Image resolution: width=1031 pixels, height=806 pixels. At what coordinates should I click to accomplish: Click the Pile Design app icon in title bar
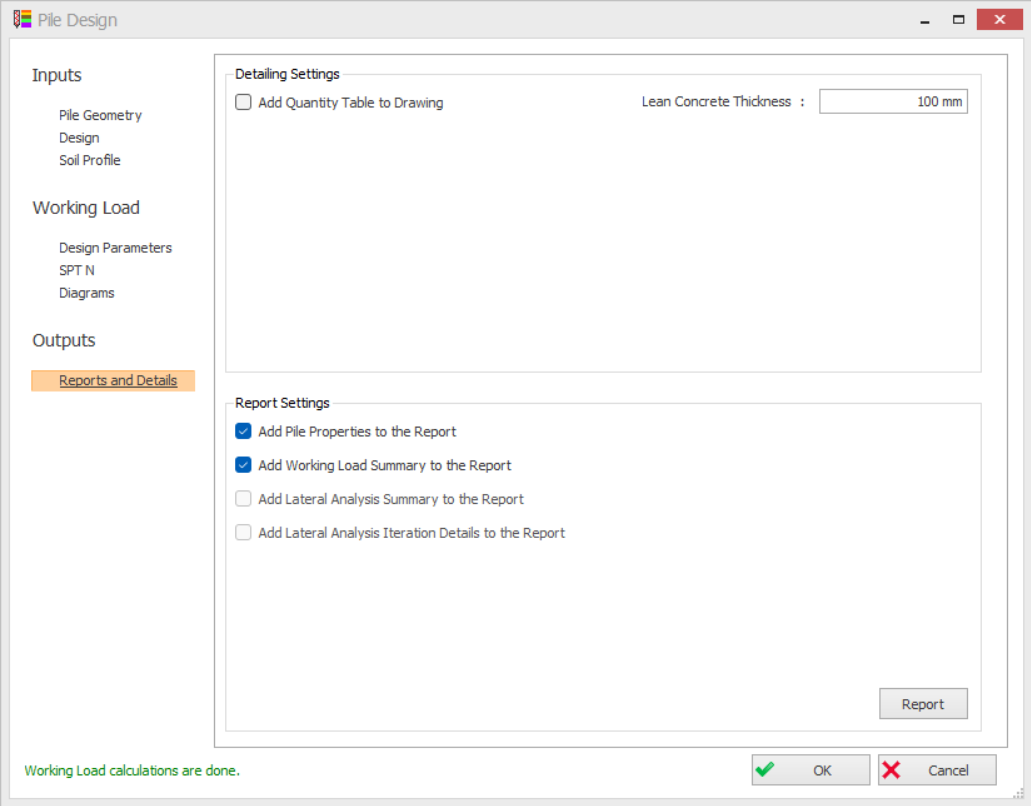point(22,19)
